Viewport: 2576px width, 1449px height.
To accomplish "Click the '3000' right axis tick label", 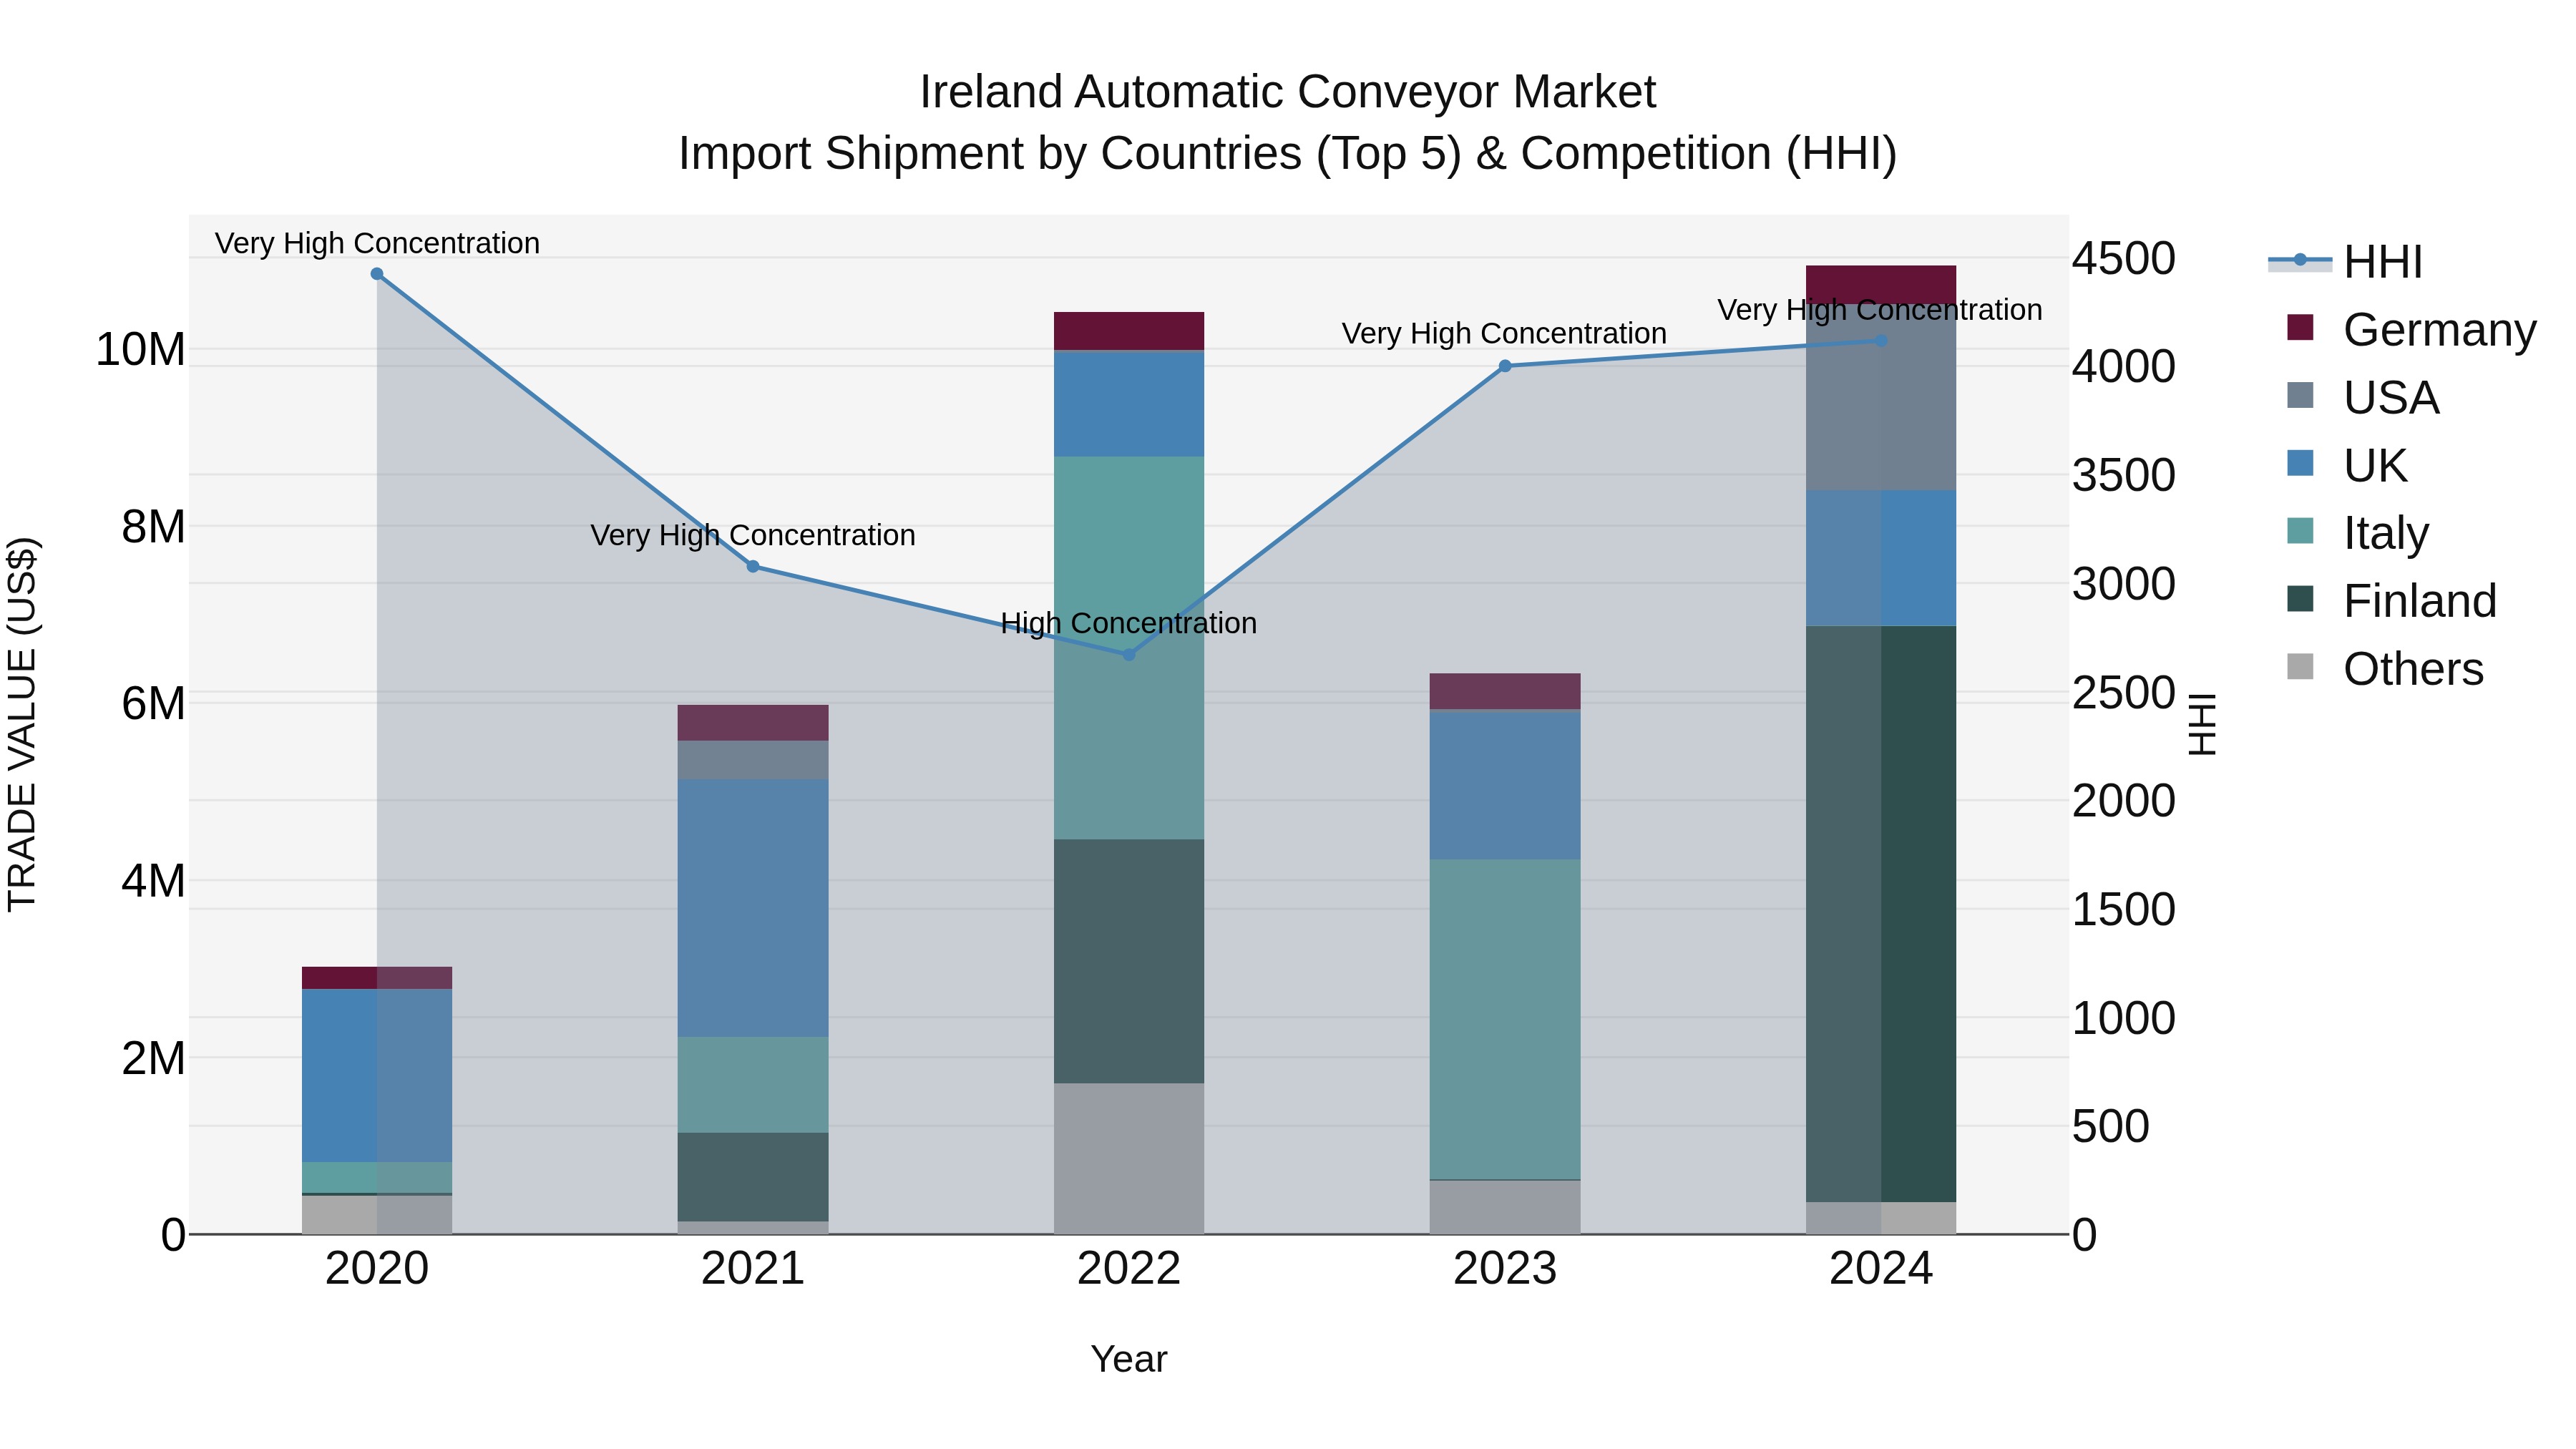I will (2124, 584).
